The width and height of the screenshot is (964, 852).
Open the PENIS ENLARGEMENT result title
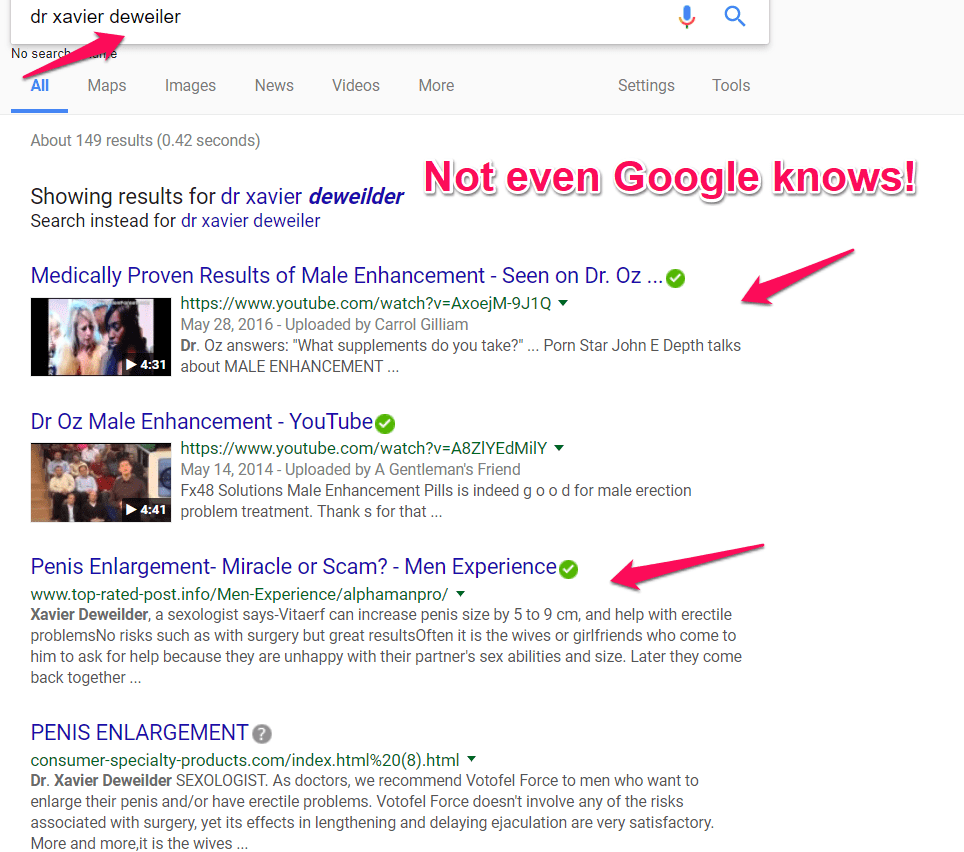tap(140, 733)
